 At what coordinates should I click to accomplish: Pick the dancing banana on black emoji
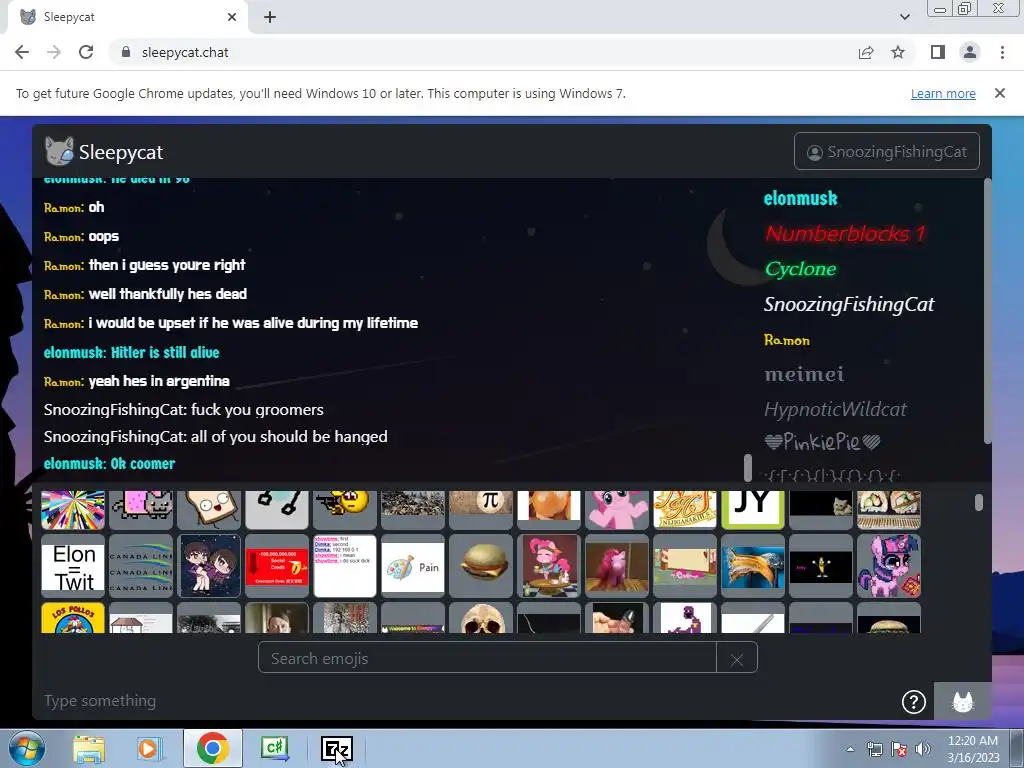820,566
